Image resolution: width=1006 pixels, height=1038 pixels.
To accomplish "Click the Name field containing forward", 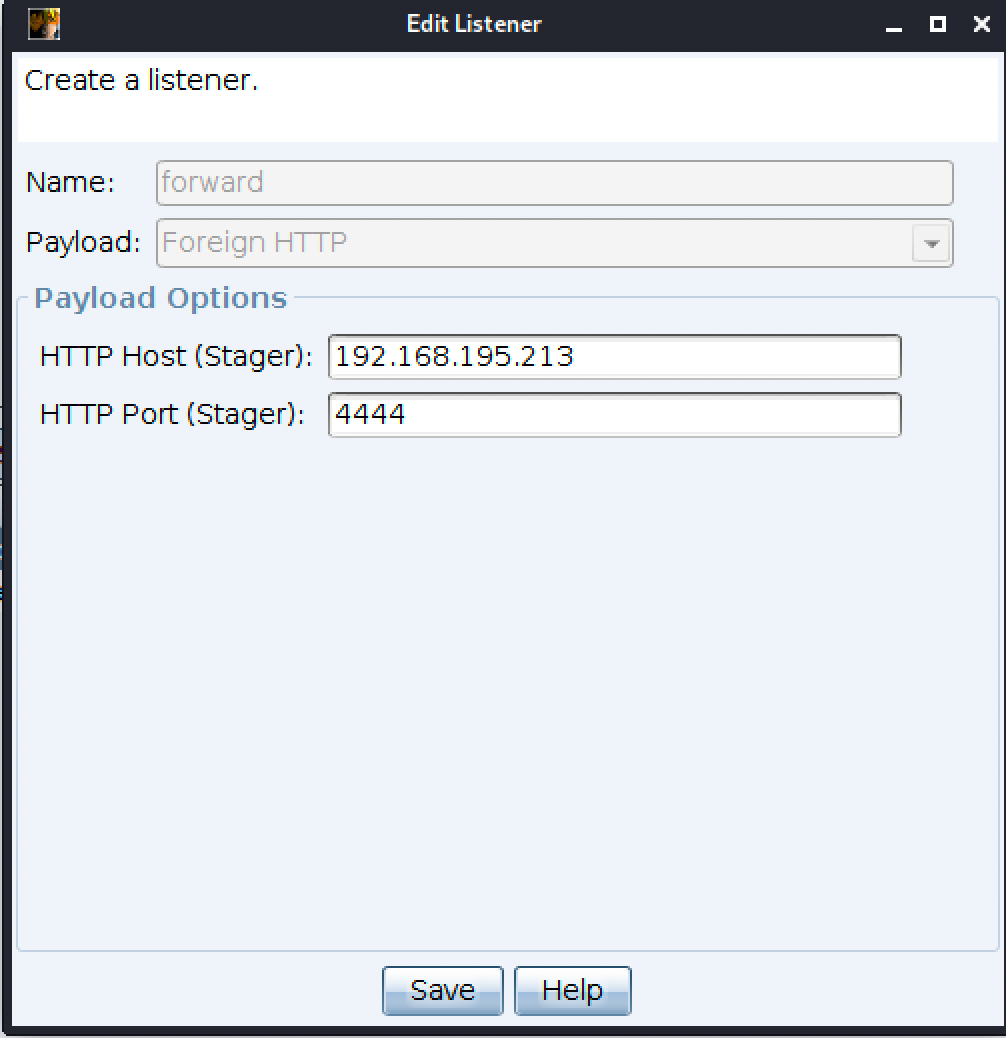I will coord(555,183).
